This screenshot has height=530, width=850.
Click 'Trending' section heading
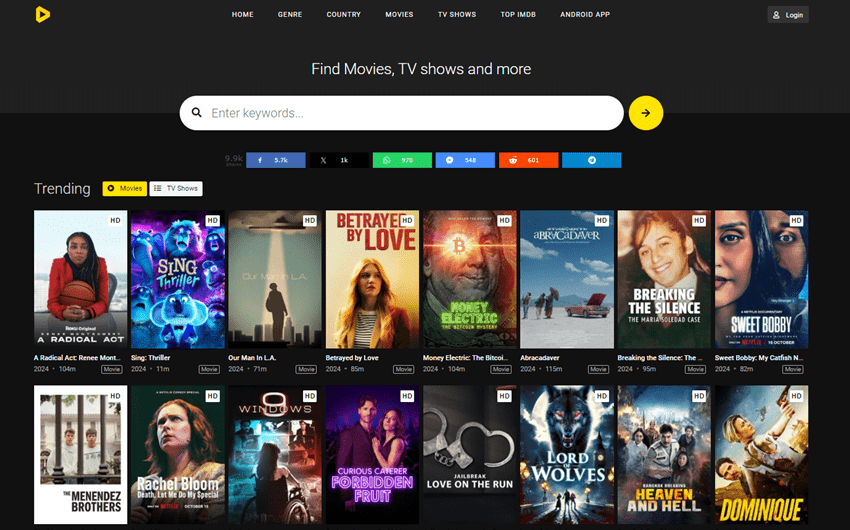(62, 189)
